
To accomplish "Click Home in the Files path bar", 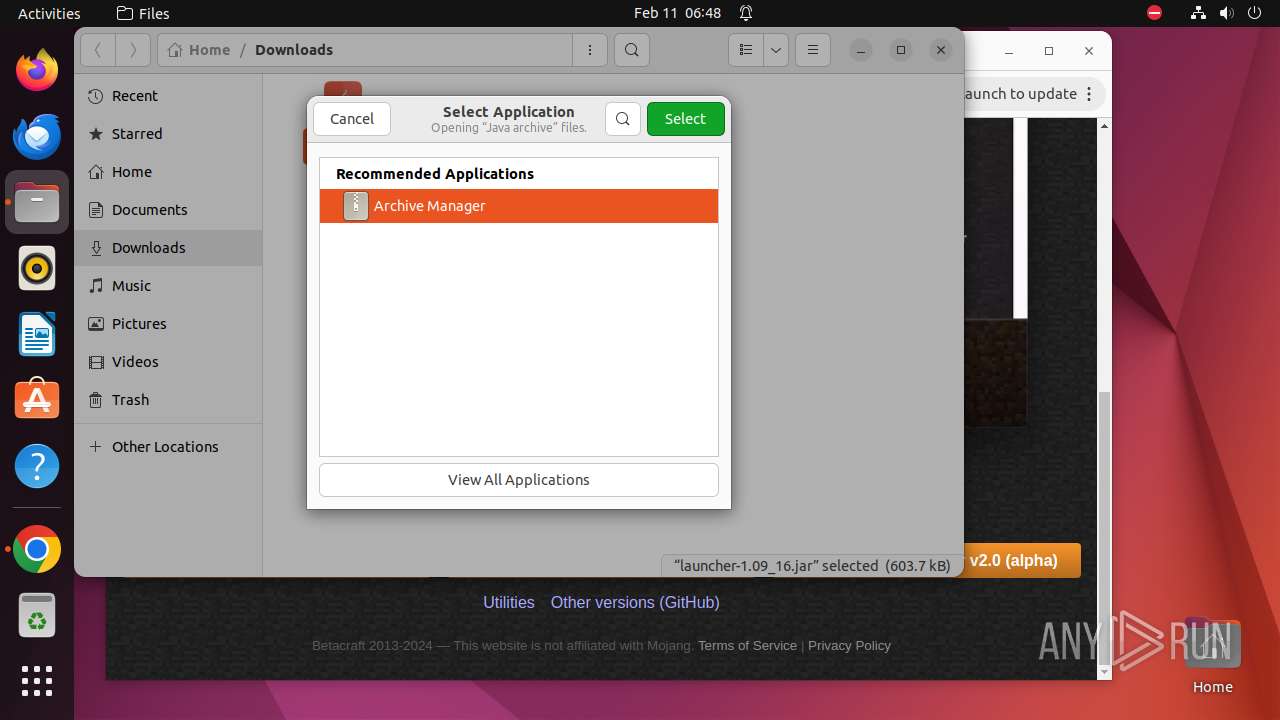I will [x=200, y=50].
